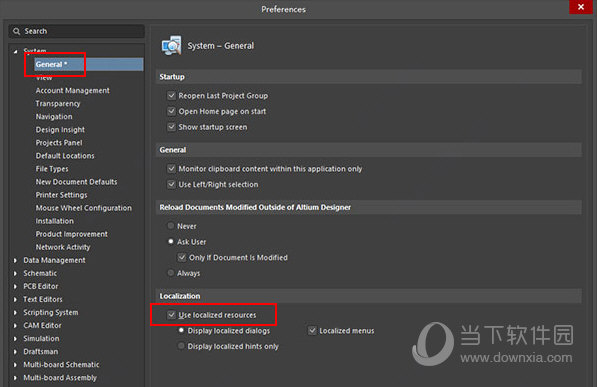Select the Ask User reload option
Screen dimensions: 597x387
171,241
